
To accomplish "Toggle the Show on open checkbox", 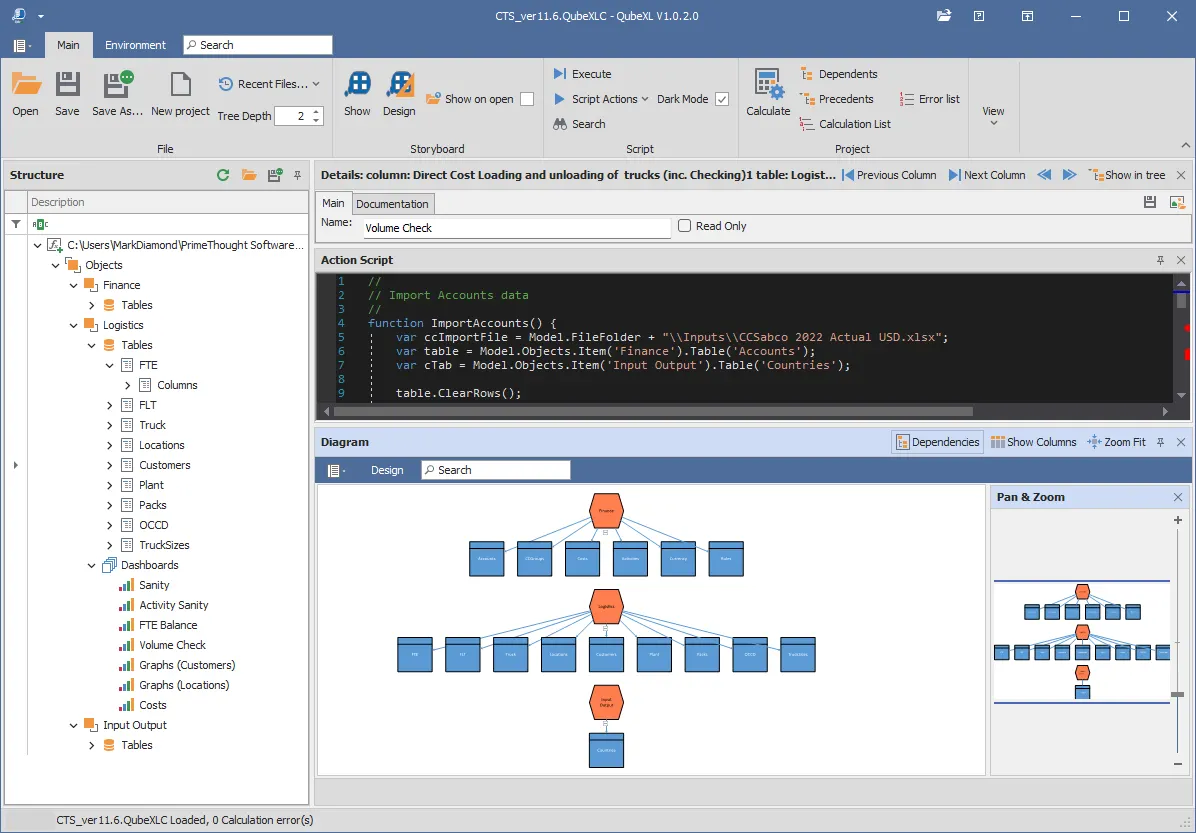I will coord(527,99).
